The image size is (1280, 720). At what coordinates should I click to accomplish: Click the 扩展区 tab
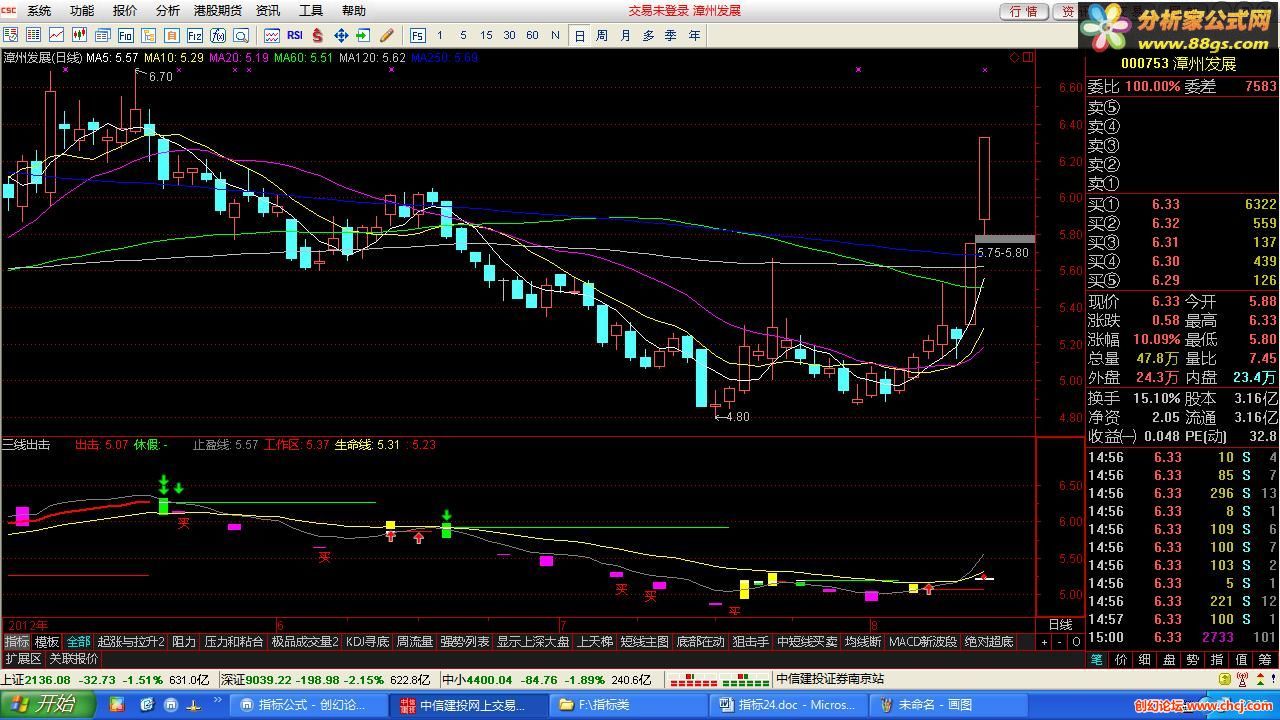click(x=23, y=659)
